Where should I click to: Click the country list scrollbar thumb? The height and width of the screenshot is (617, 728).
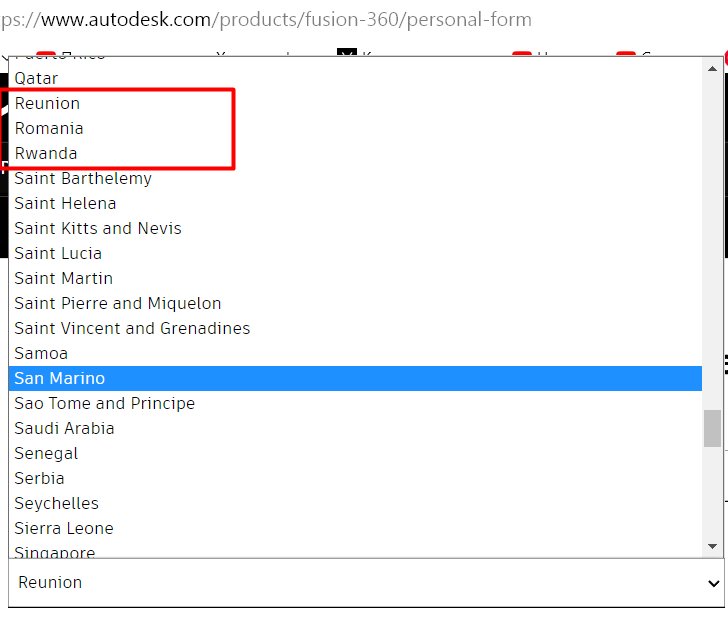tap(712, 428)
